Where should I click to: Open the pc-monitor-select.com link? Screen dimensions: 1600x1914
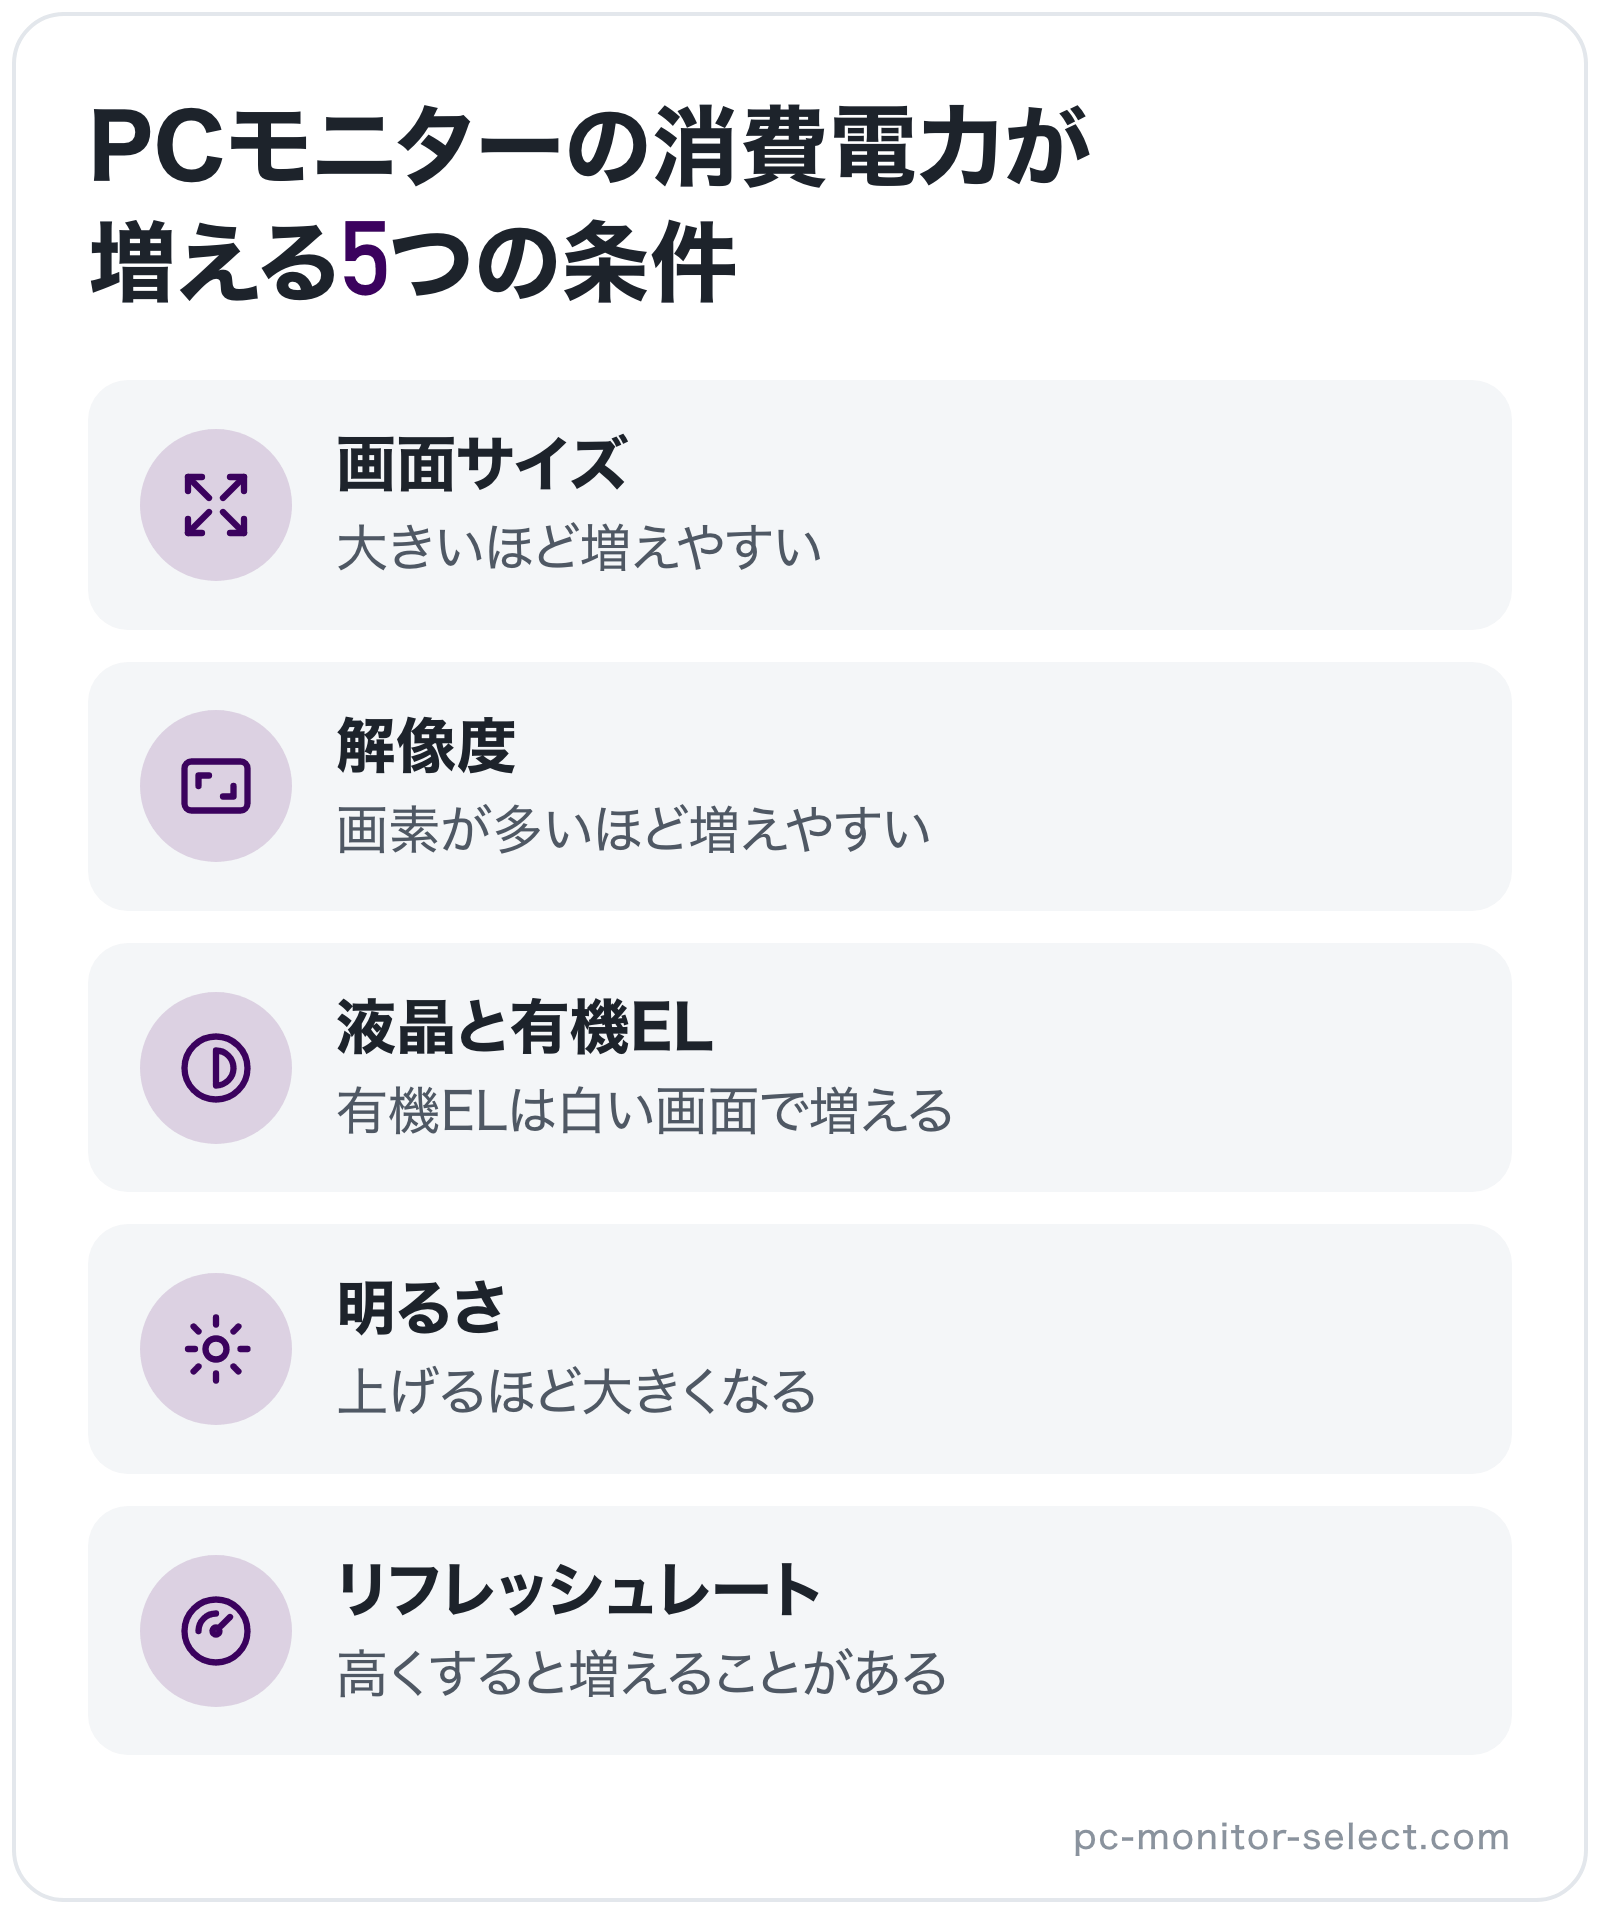point(1291,1837)
